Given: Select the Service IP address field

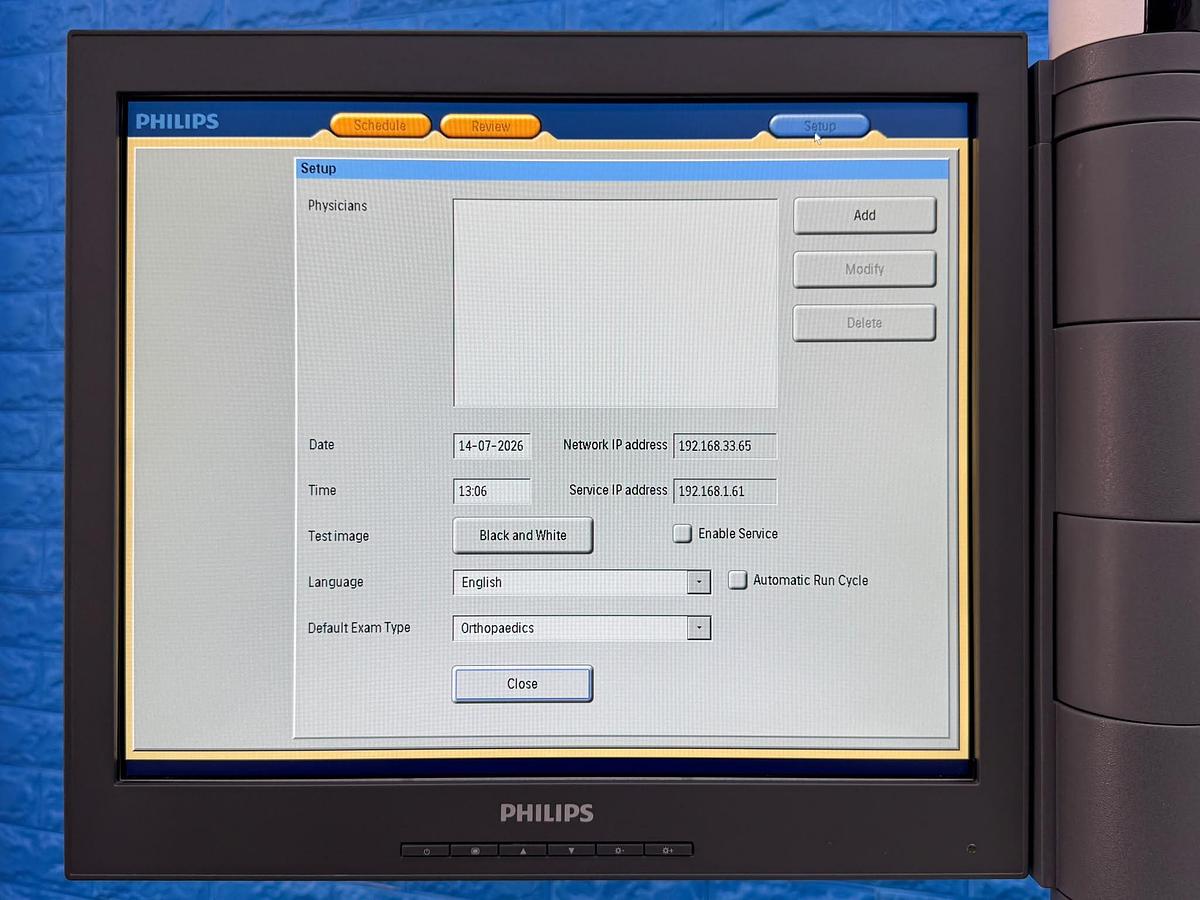Looking at the screenshot, I should pyautogui.click(x=725, y=491).
